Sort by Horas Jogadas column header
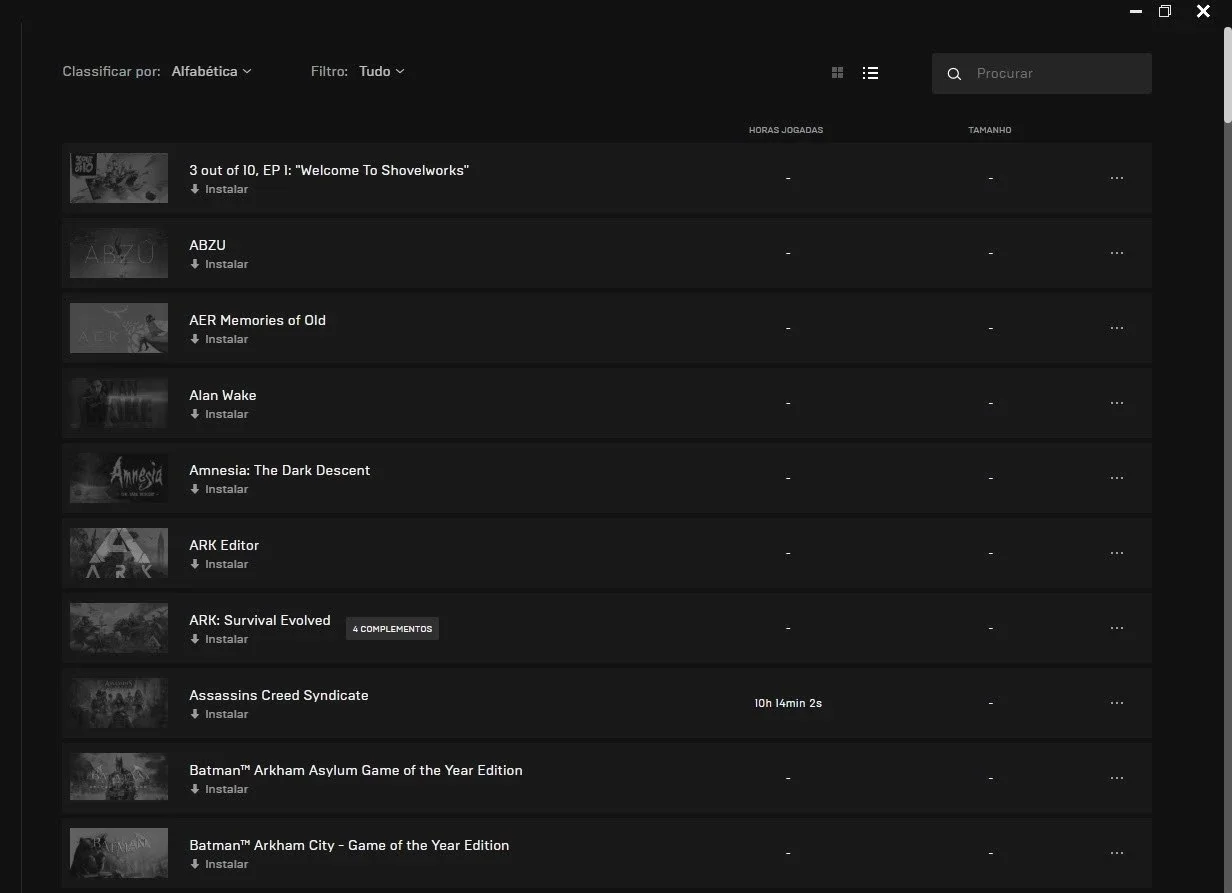The height and width of the screenshot is (893, 1232). [786, 130]
